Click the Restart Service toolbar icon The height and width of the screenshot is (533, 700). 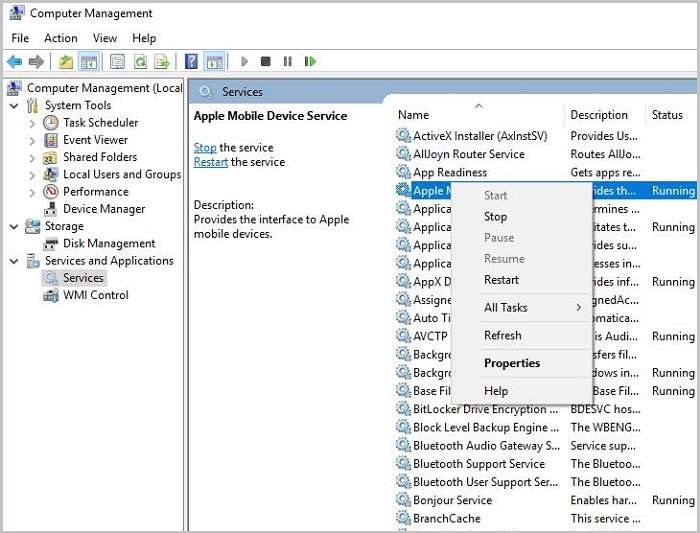pyautogui.click(x=310, y=62)
